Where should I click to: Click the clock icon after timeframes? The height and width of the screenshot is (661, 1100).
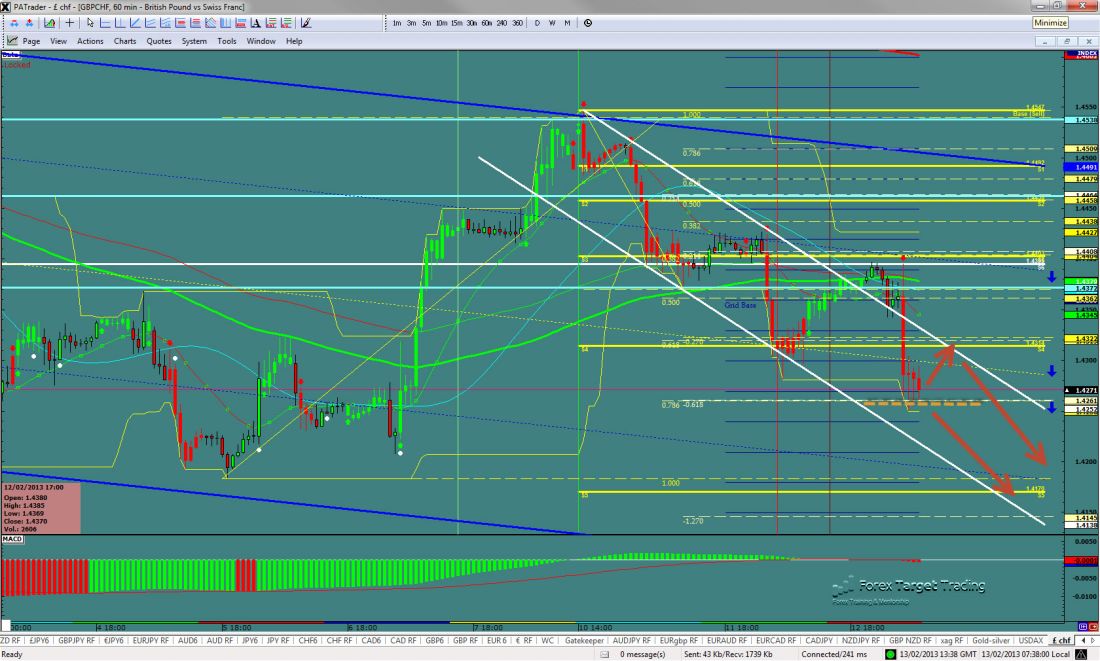(587, 22)
